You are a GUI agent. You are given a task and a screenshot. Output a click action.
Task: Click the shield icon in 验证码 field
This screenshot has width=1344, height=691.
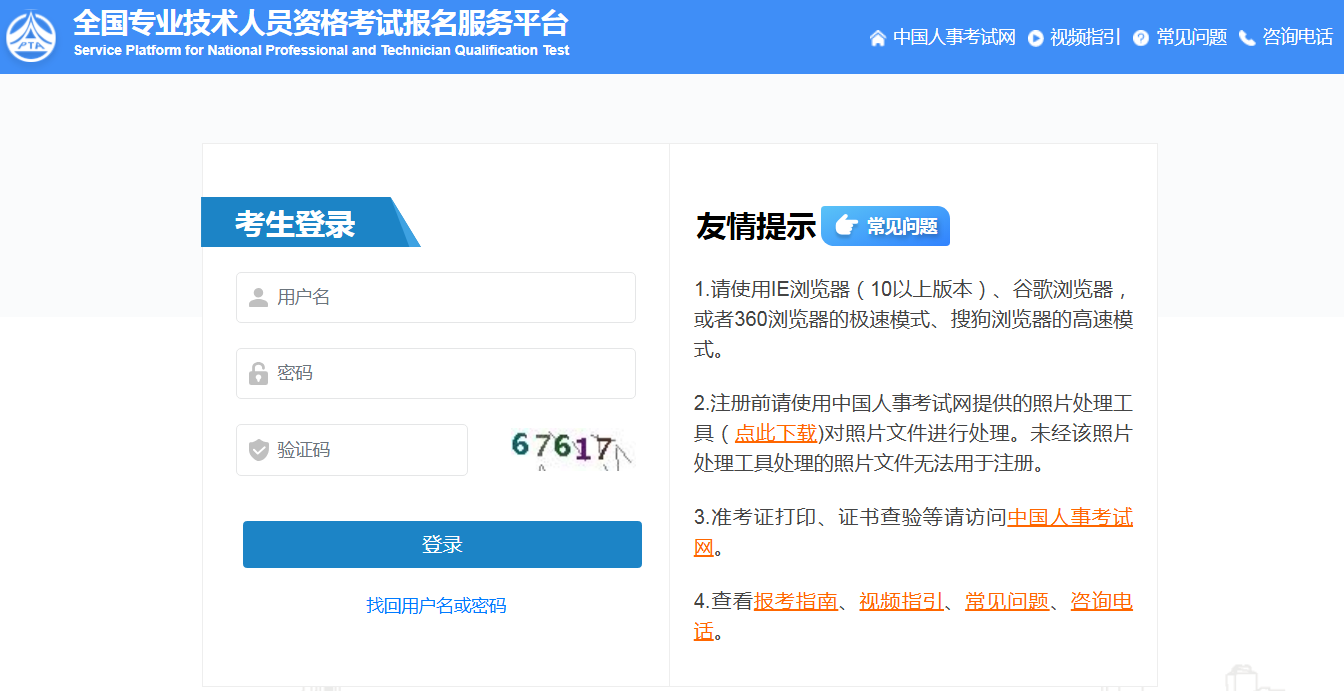pyautogui.click(x=258, y=450)
